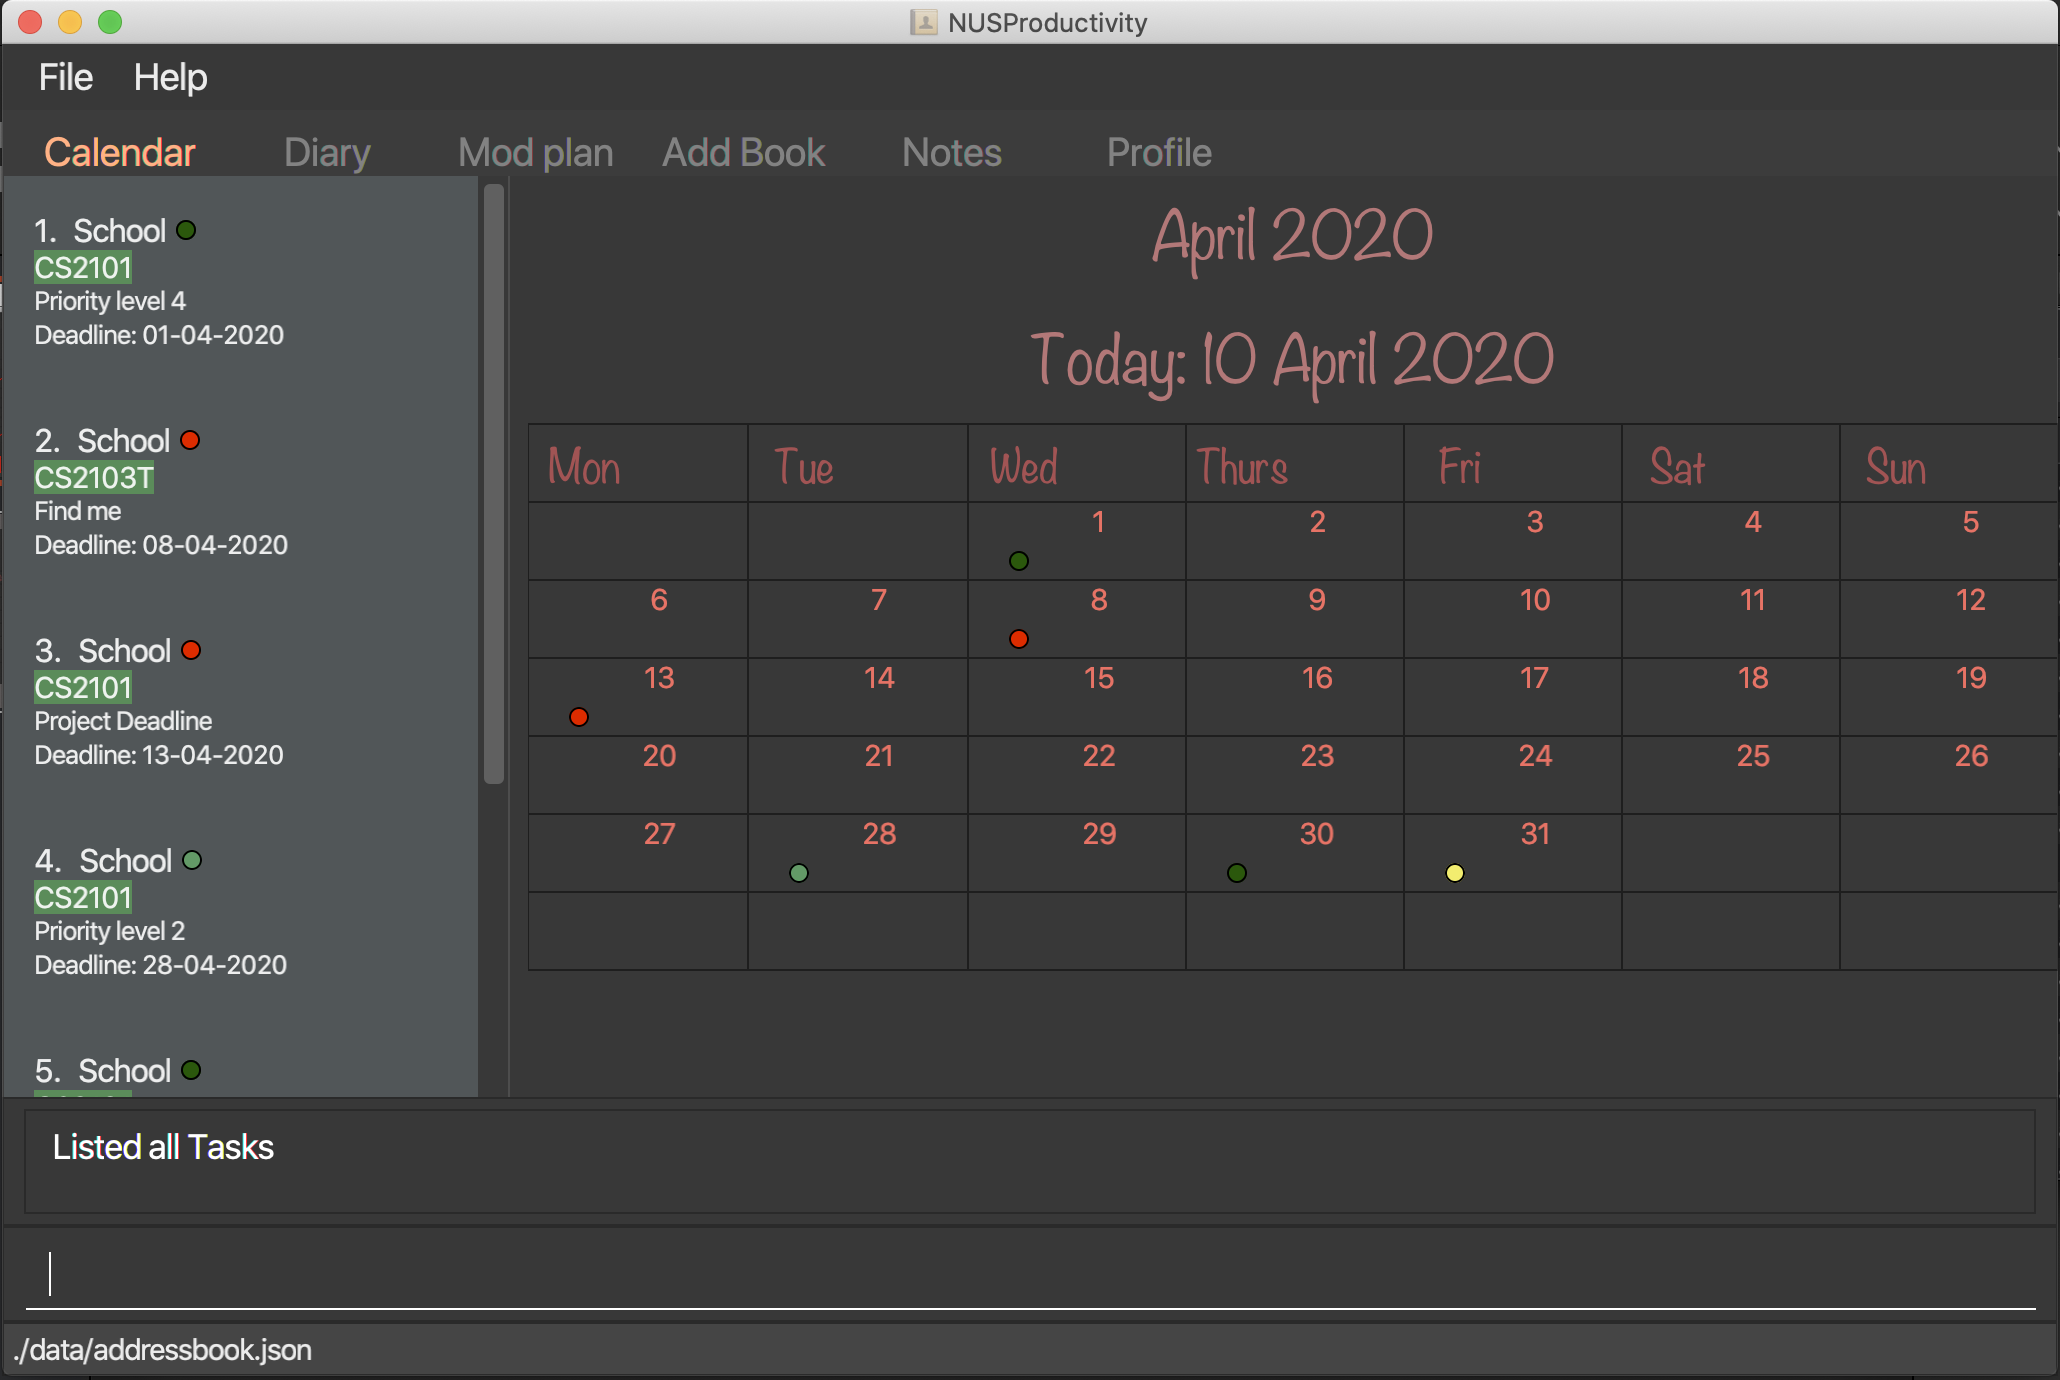Select the green dot on April 28

coord(801,873)
